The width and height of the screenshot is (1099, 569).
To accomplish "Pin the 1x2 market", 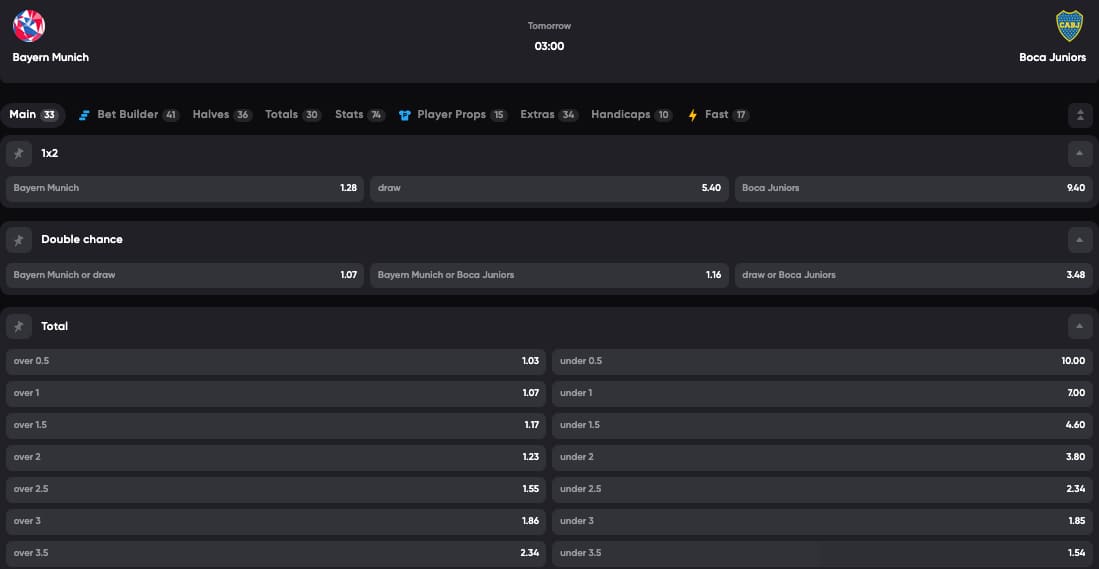I will point(19,153).
